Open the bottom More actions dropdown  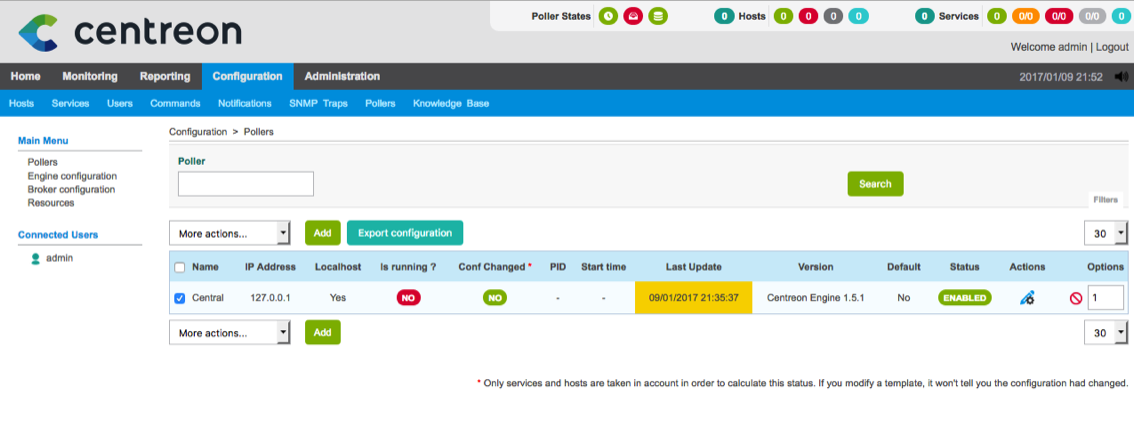(x=229, y=332)
